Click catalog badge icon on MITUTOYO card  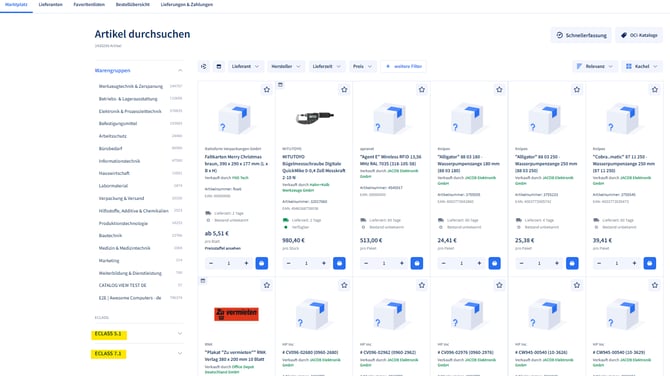point(280,85)
